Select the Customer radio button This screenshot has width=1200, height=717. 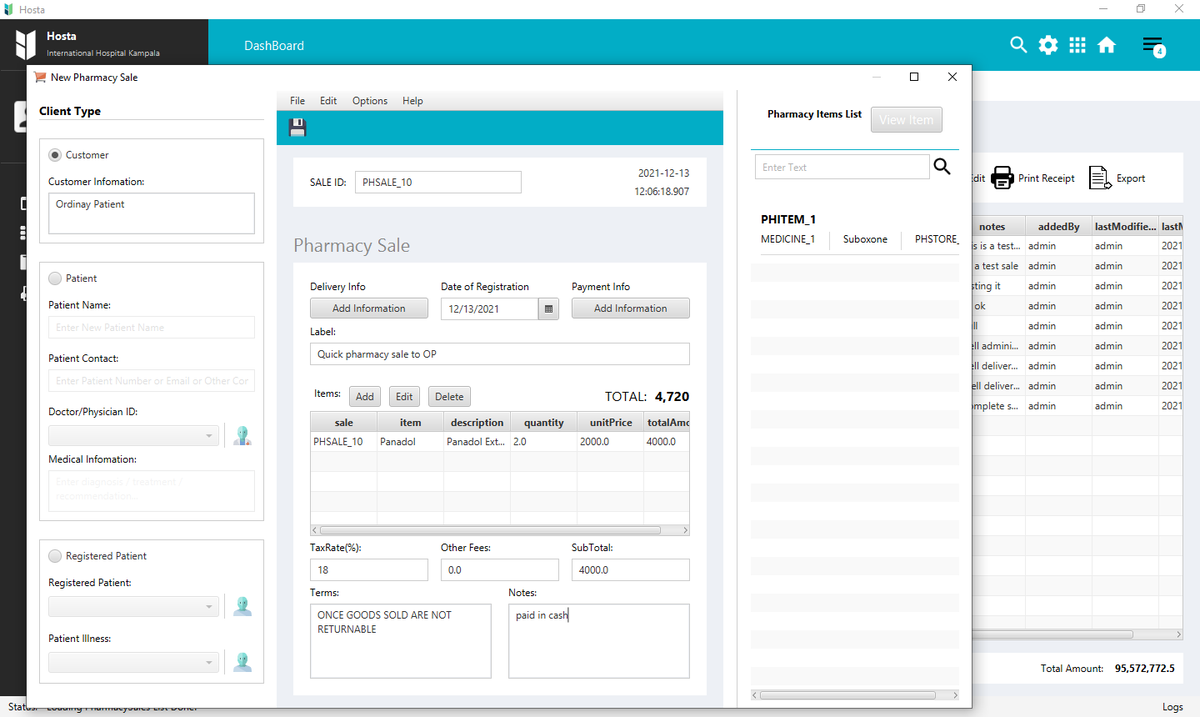(56, 155)
